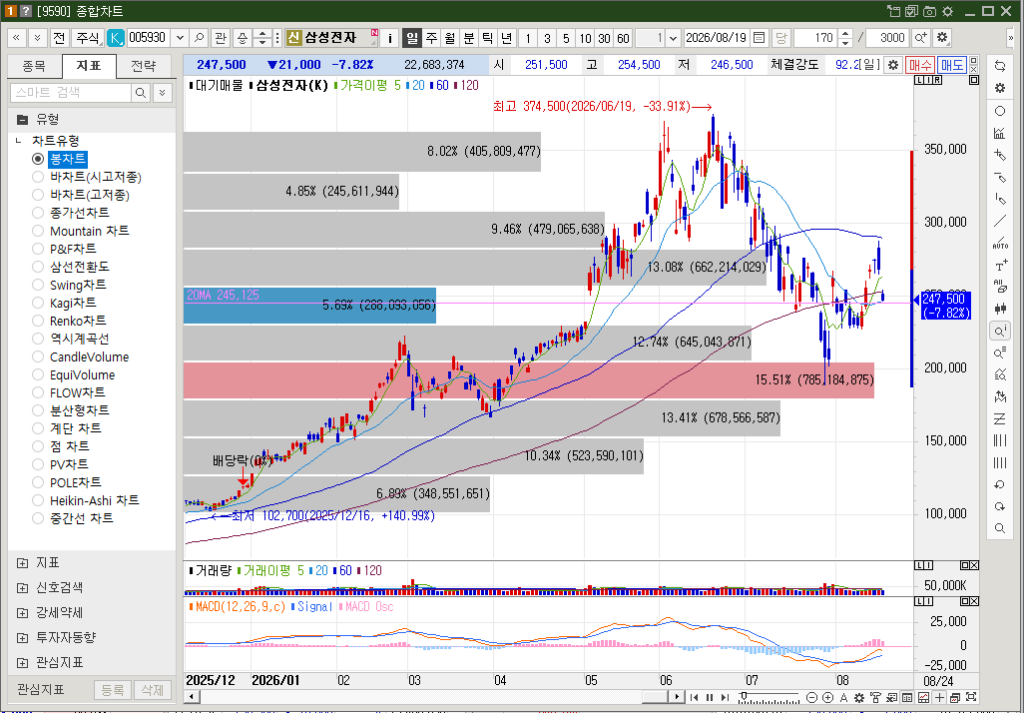The width and height of the screenshot is (1024, 713).
Task: Open the calendar date picker icon
Action: [759, 38]
